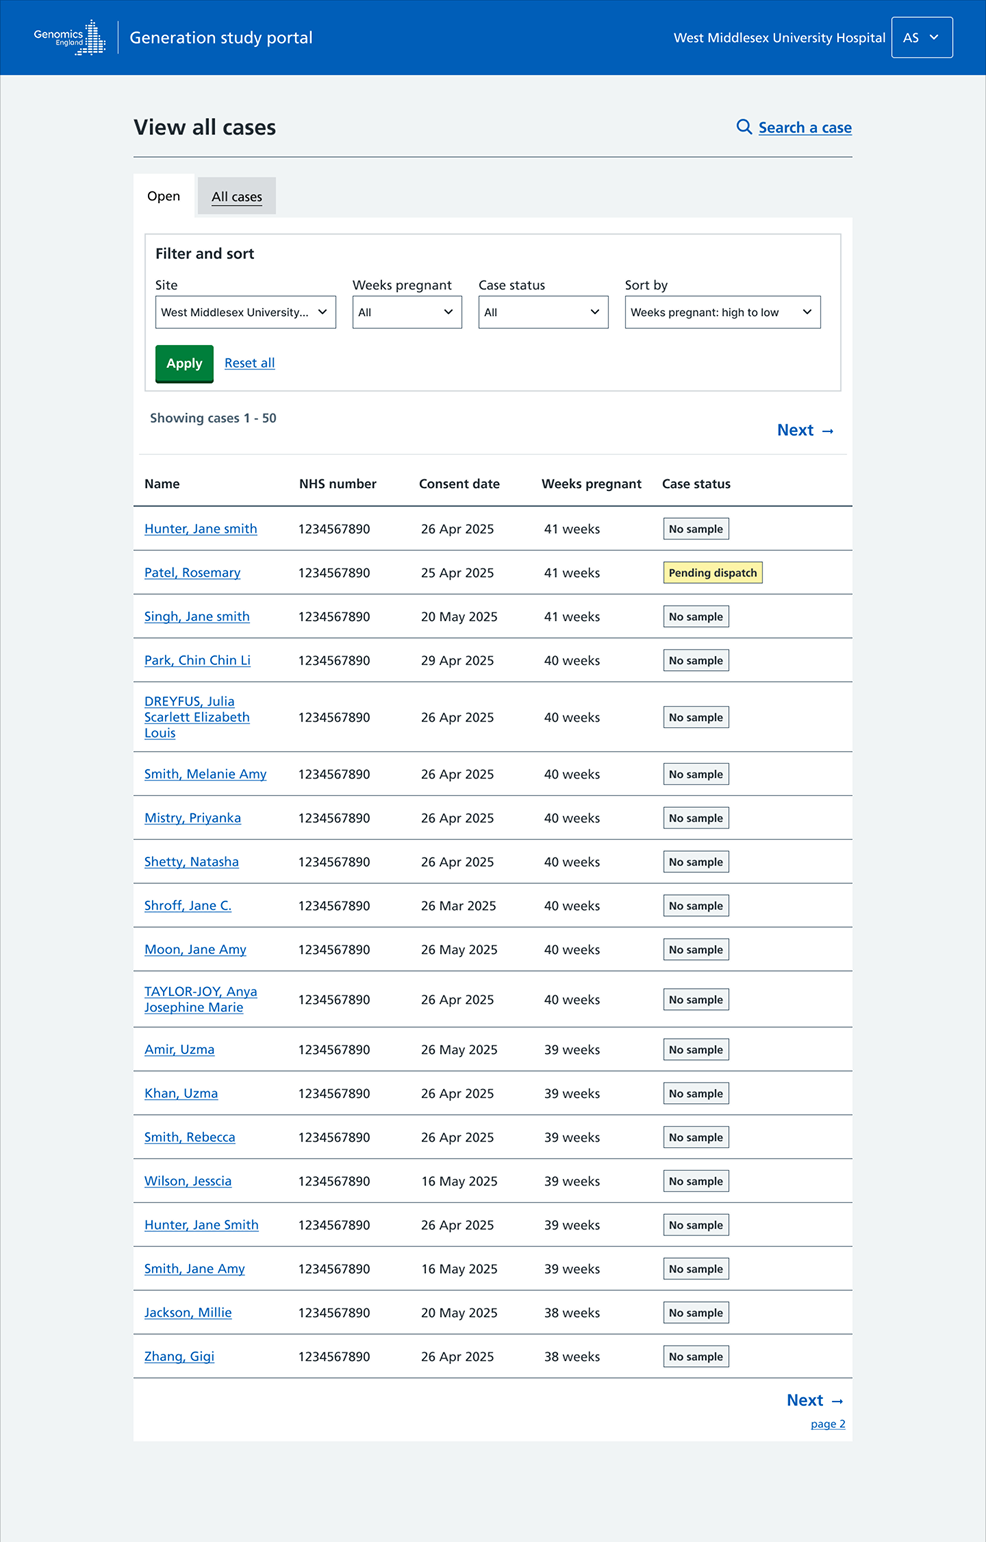
Task: Open case DREYFUS, Julia Scarlett Elizabeth Louis
Action: 197,717
